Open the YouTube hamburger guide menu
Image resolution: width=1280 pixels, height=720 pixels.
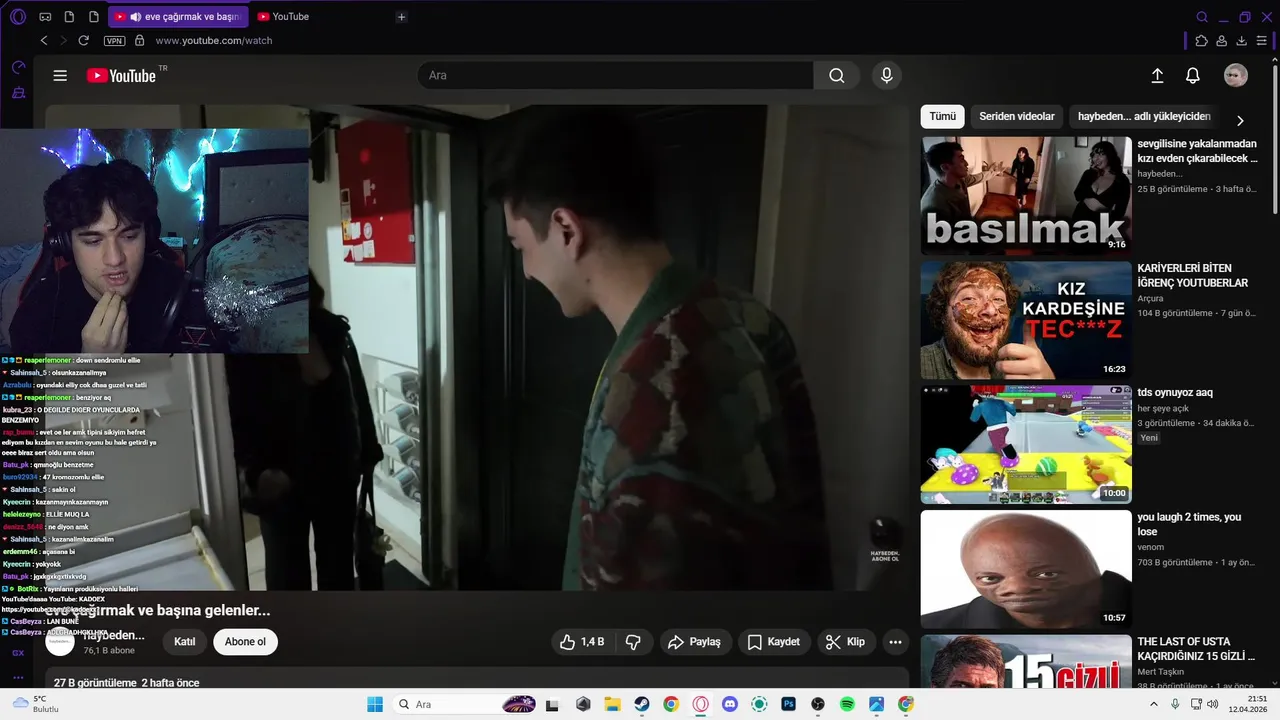(60, 76)
